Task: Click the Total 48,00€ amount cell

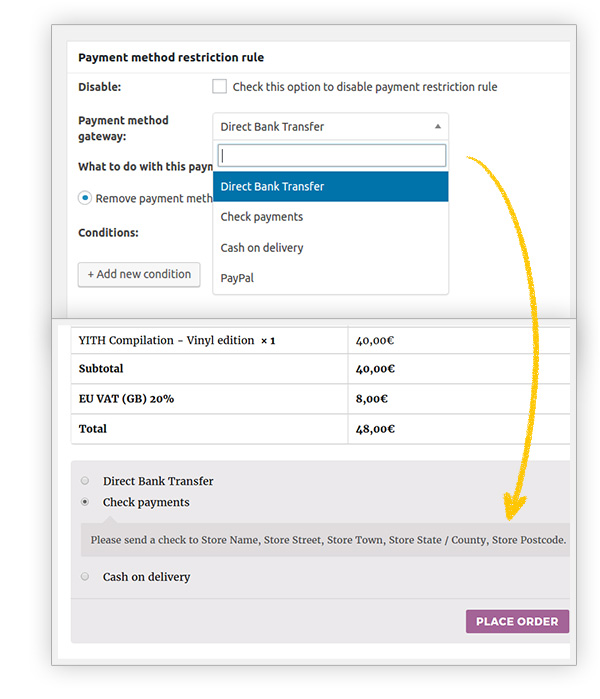Action: [376, 429]
